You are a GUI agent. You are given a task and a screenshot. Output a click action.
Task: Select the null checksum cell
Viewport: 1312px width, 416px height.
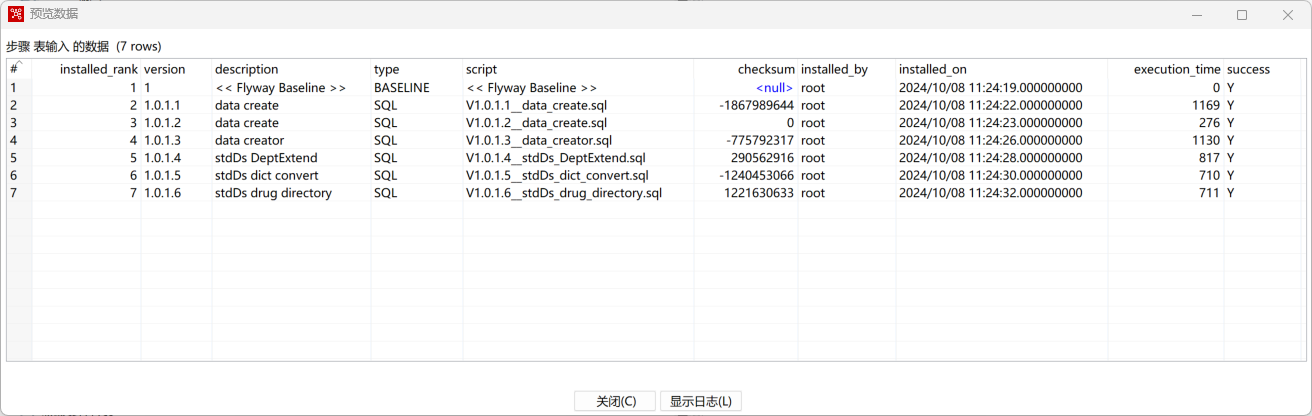point(774,88)
